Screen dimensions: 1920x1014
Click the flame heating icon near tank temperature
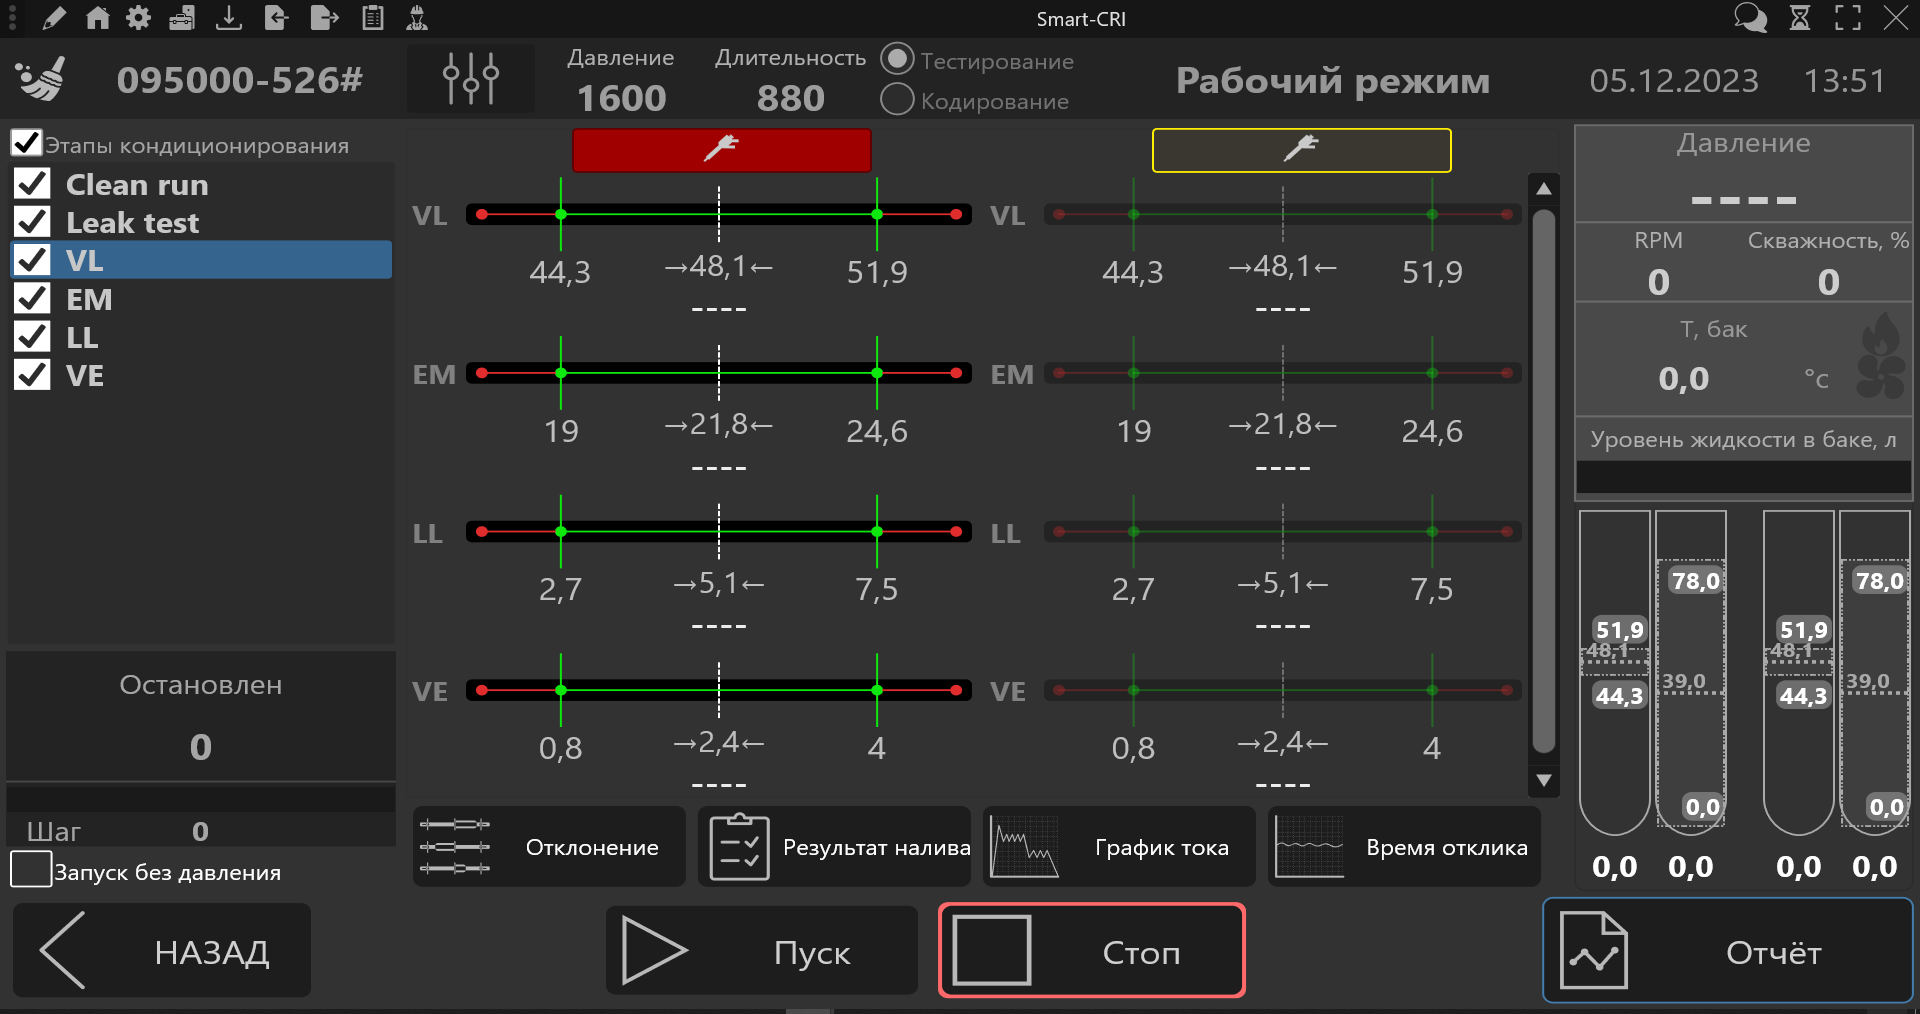coord(1882,336)
